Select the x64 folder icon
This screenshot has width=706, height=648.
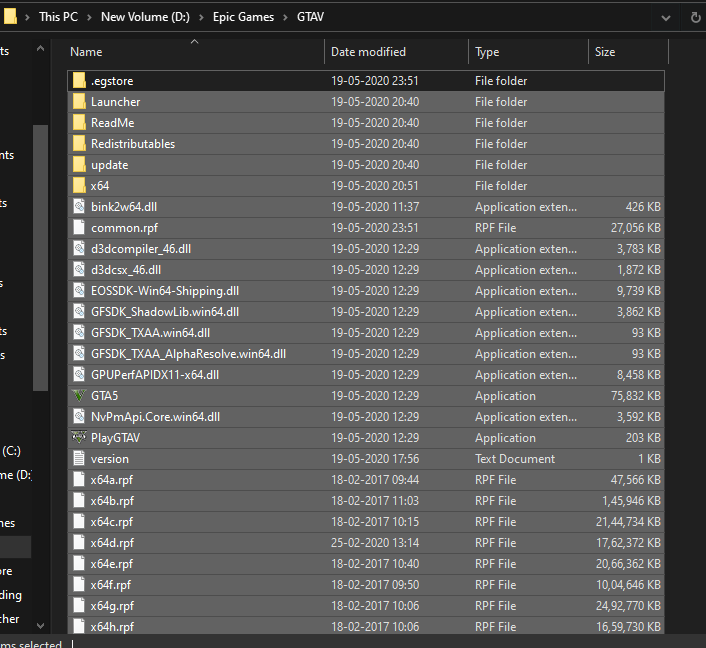coord(79,186)
